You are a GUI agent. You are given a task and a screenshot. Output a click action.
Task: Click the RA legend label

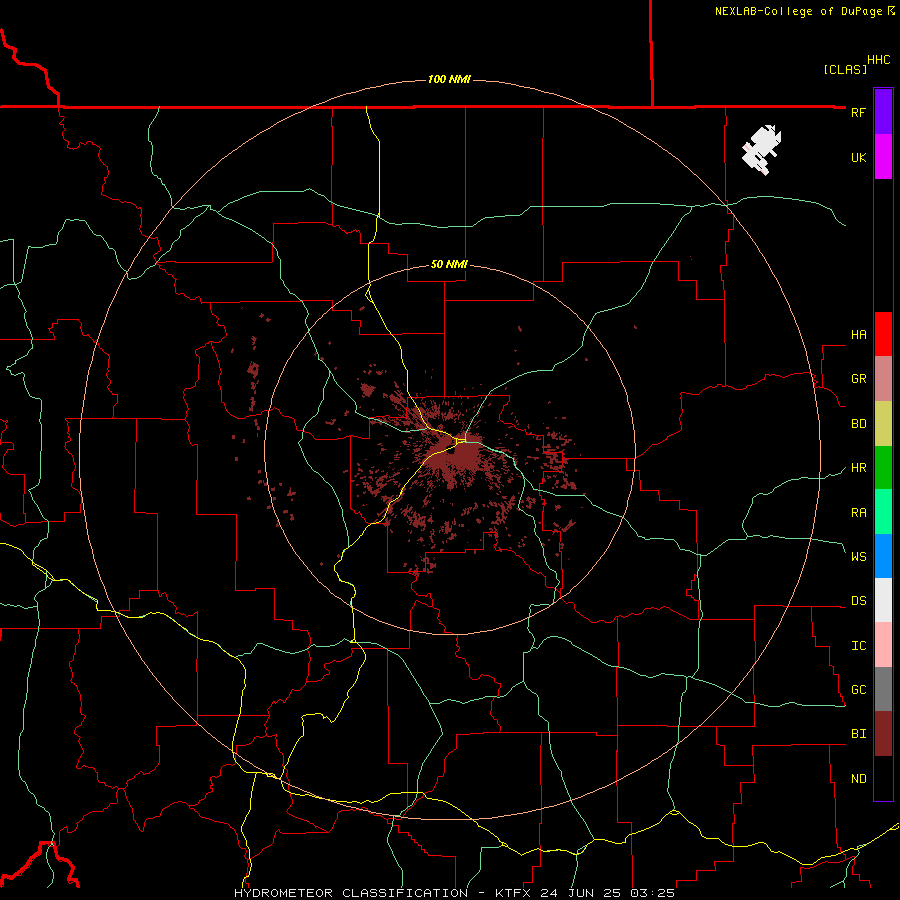click(858, 512)
